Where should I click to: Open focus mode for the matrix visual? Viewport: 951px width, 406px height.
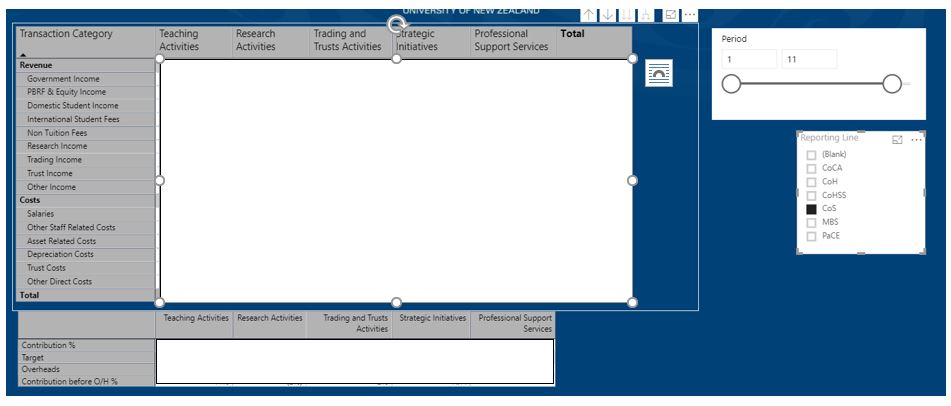tap(671, 15)
